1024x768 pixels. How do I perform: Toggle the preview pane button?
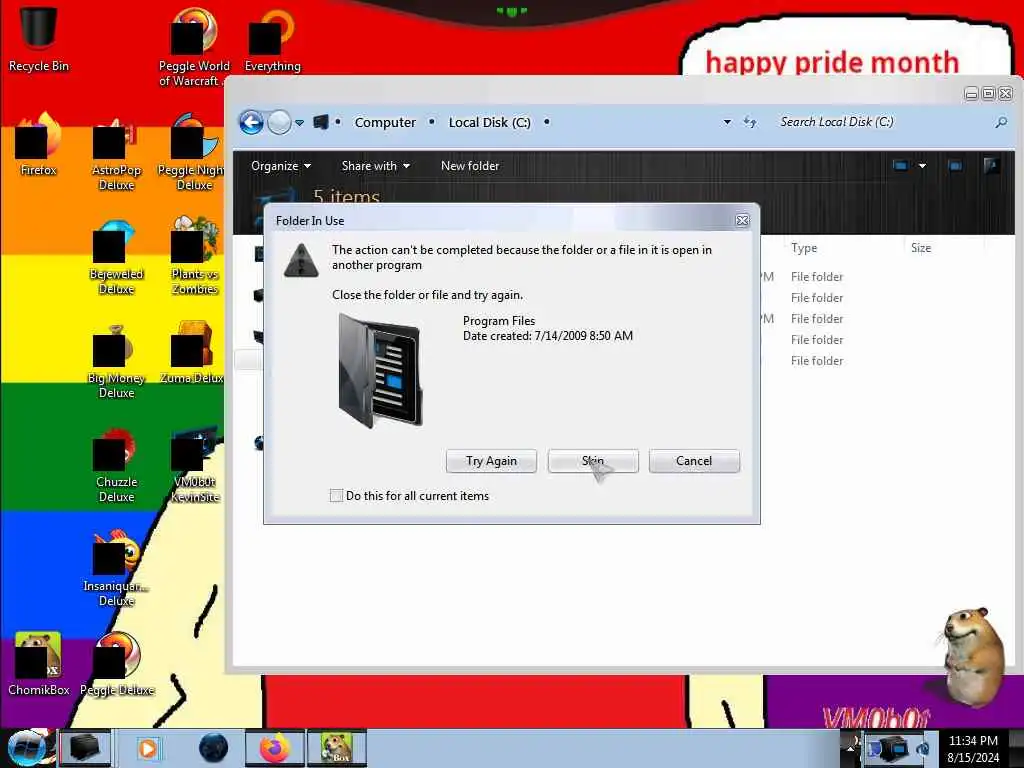pyautogui.click(x=955, y=166)
